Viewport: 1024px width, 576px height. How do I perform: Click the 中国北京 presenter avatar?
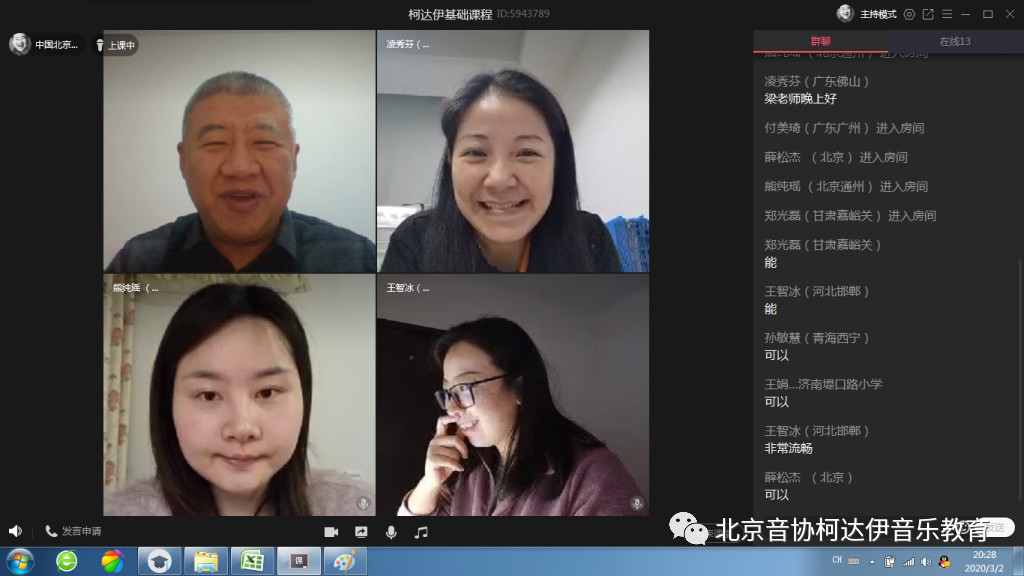tap(20, 44)
